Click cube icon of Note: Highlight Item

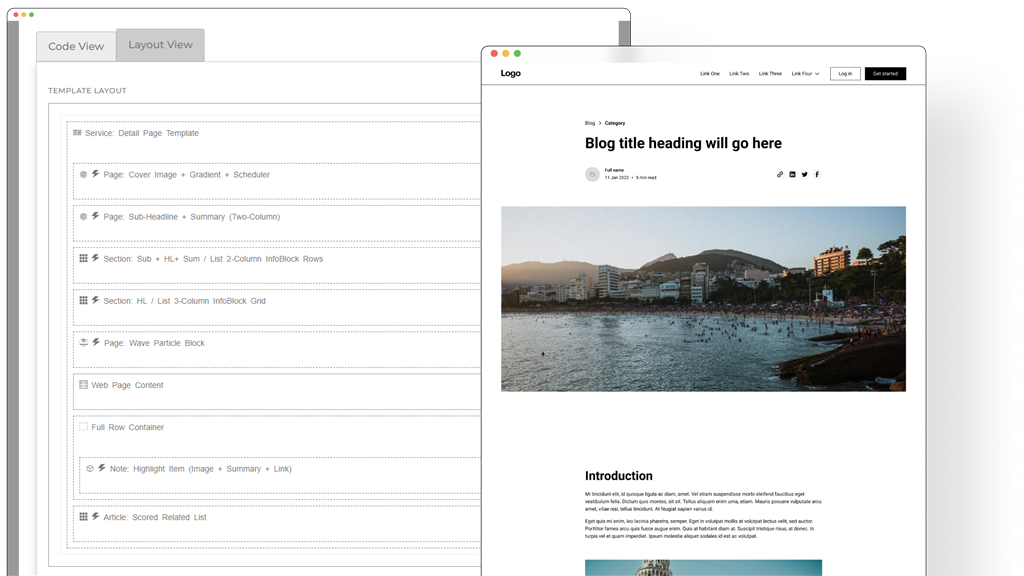(90, 468)
